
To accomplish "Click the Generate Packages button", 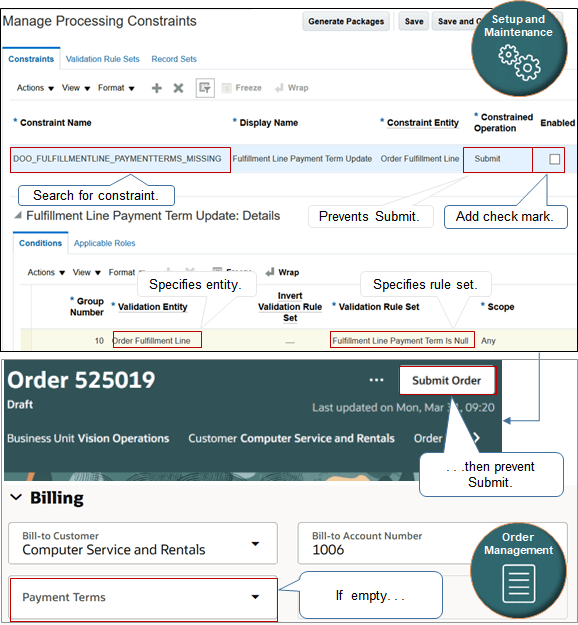I will (346, 22).
